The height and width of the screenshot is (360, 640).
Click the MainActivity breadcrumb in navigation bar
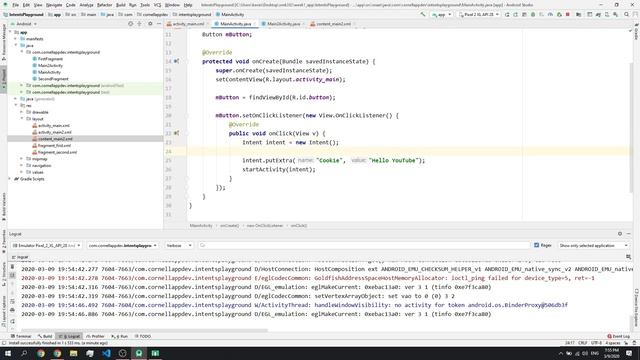click(x=230, y=14)
